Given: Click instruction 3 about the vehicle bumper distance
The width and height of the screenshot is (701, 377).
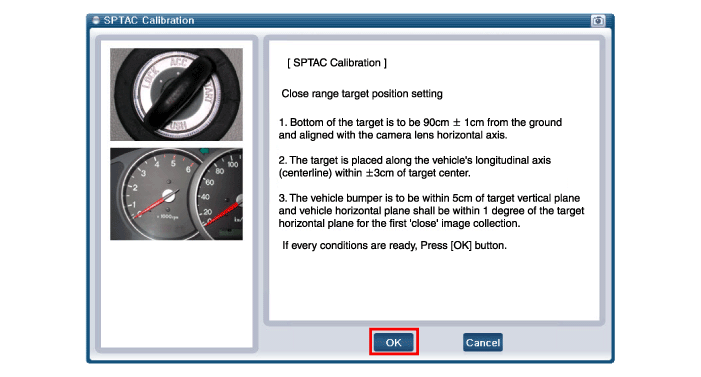Looking at the screenshot, I should 431,211.
